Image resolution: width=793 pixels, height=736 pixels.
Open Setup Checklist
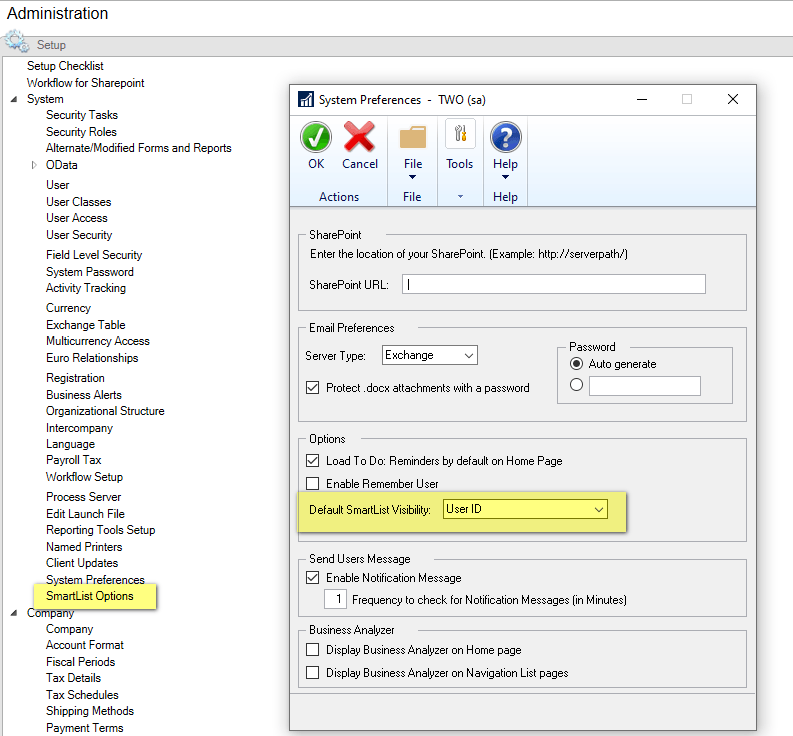click(65, 66)
